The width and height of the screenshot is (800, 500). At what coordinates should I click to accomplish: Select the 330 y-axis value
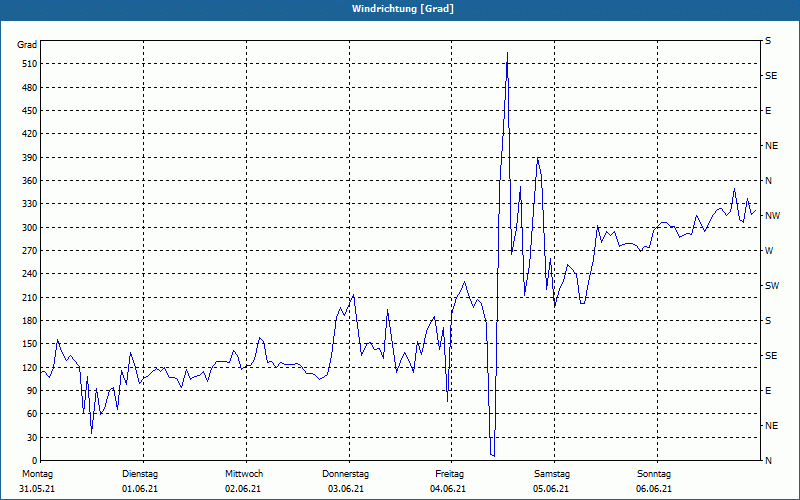29,204
